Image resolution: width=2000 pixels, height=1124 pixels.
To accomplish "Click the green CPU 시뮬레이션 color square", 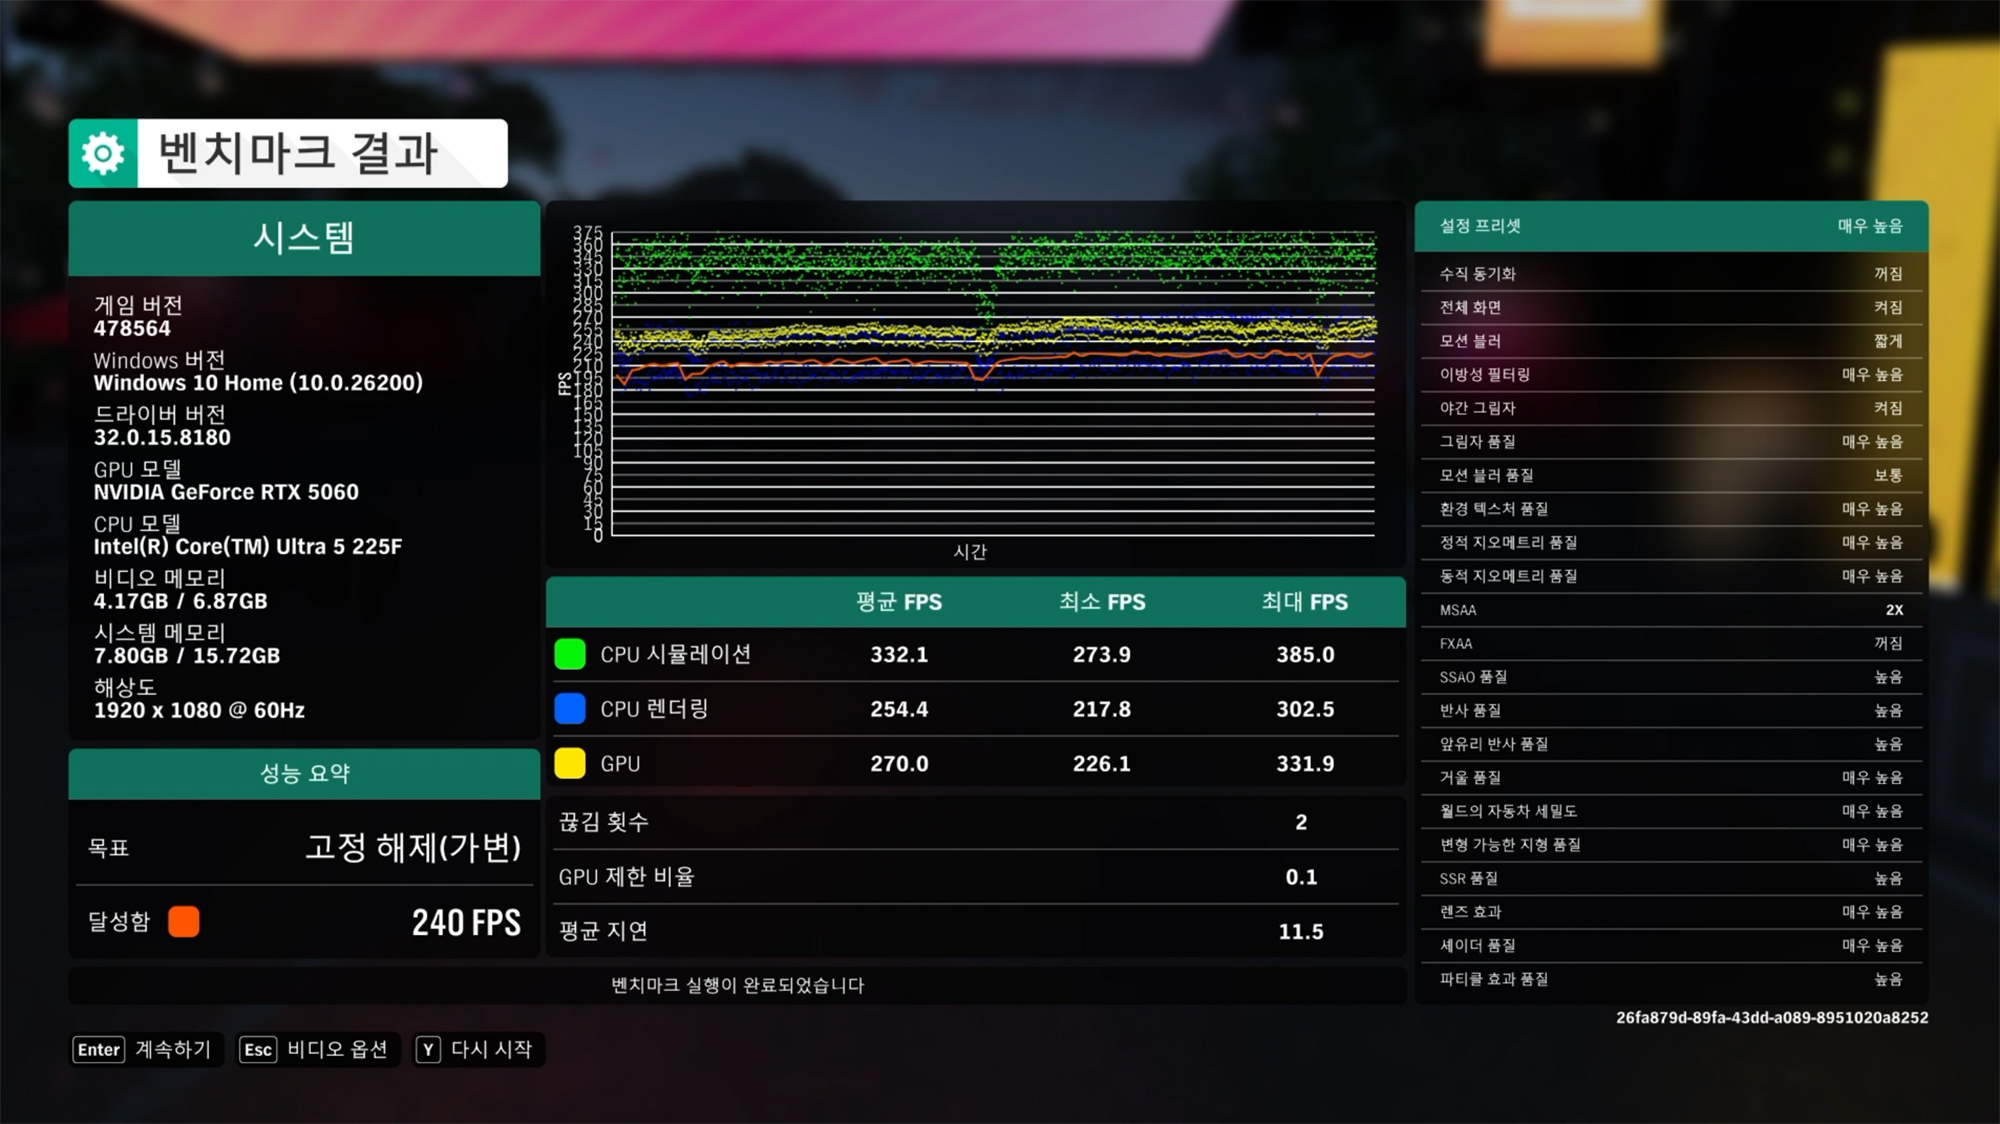I will [x=570, y=654].
